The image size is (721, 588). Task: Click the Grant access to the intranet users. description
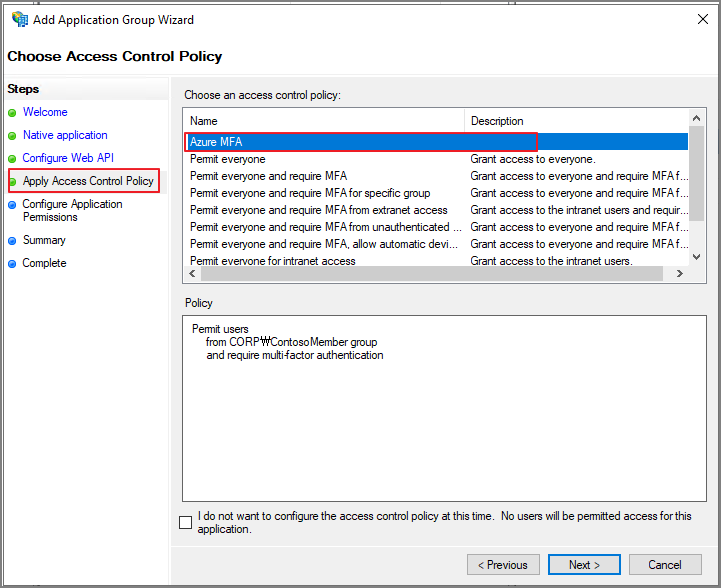[551, 261]
